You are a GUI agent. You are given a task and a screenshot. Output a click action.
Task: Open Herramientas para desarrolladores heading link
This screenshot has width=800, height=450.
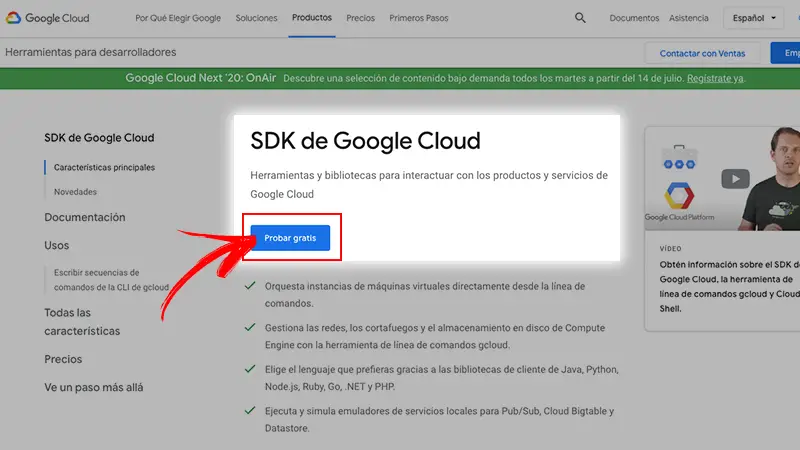[90, 52]
